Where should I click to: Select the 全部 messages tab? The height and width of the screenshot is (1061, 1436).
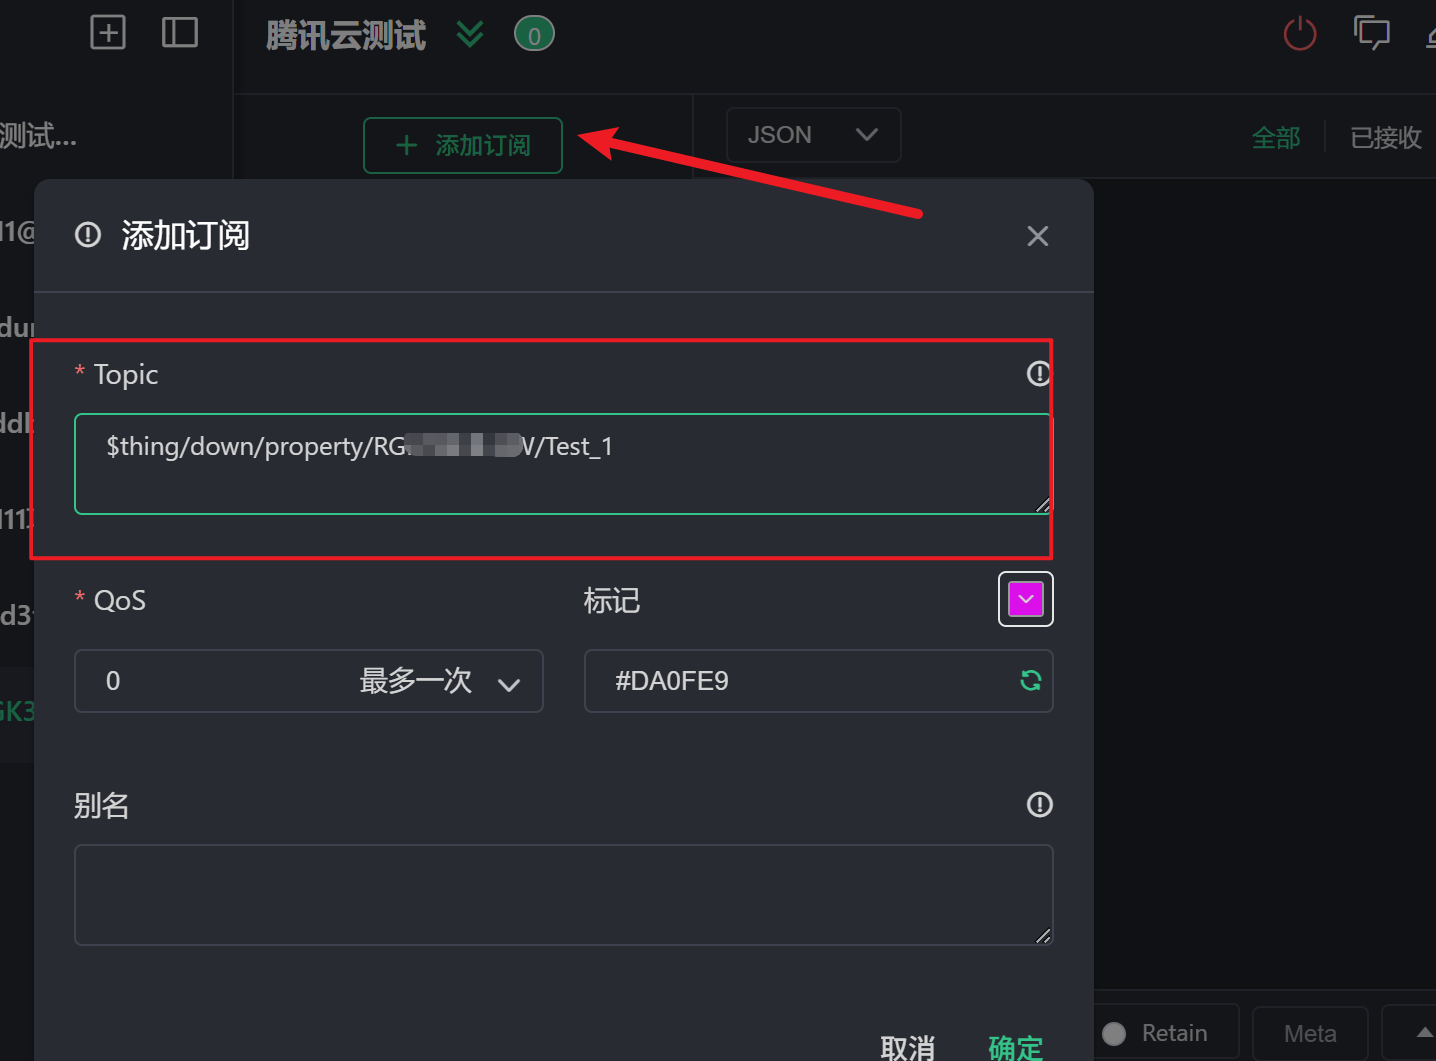1276,137
